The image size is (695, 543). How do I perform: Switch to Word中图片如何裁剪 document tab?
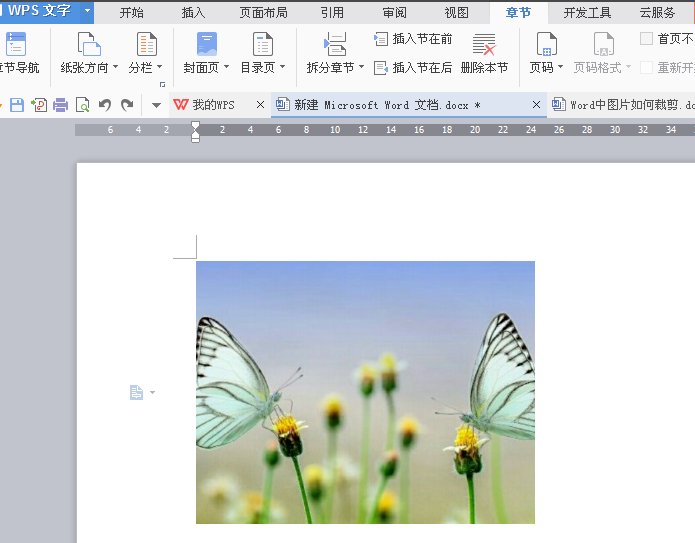[x=623, y=105]
